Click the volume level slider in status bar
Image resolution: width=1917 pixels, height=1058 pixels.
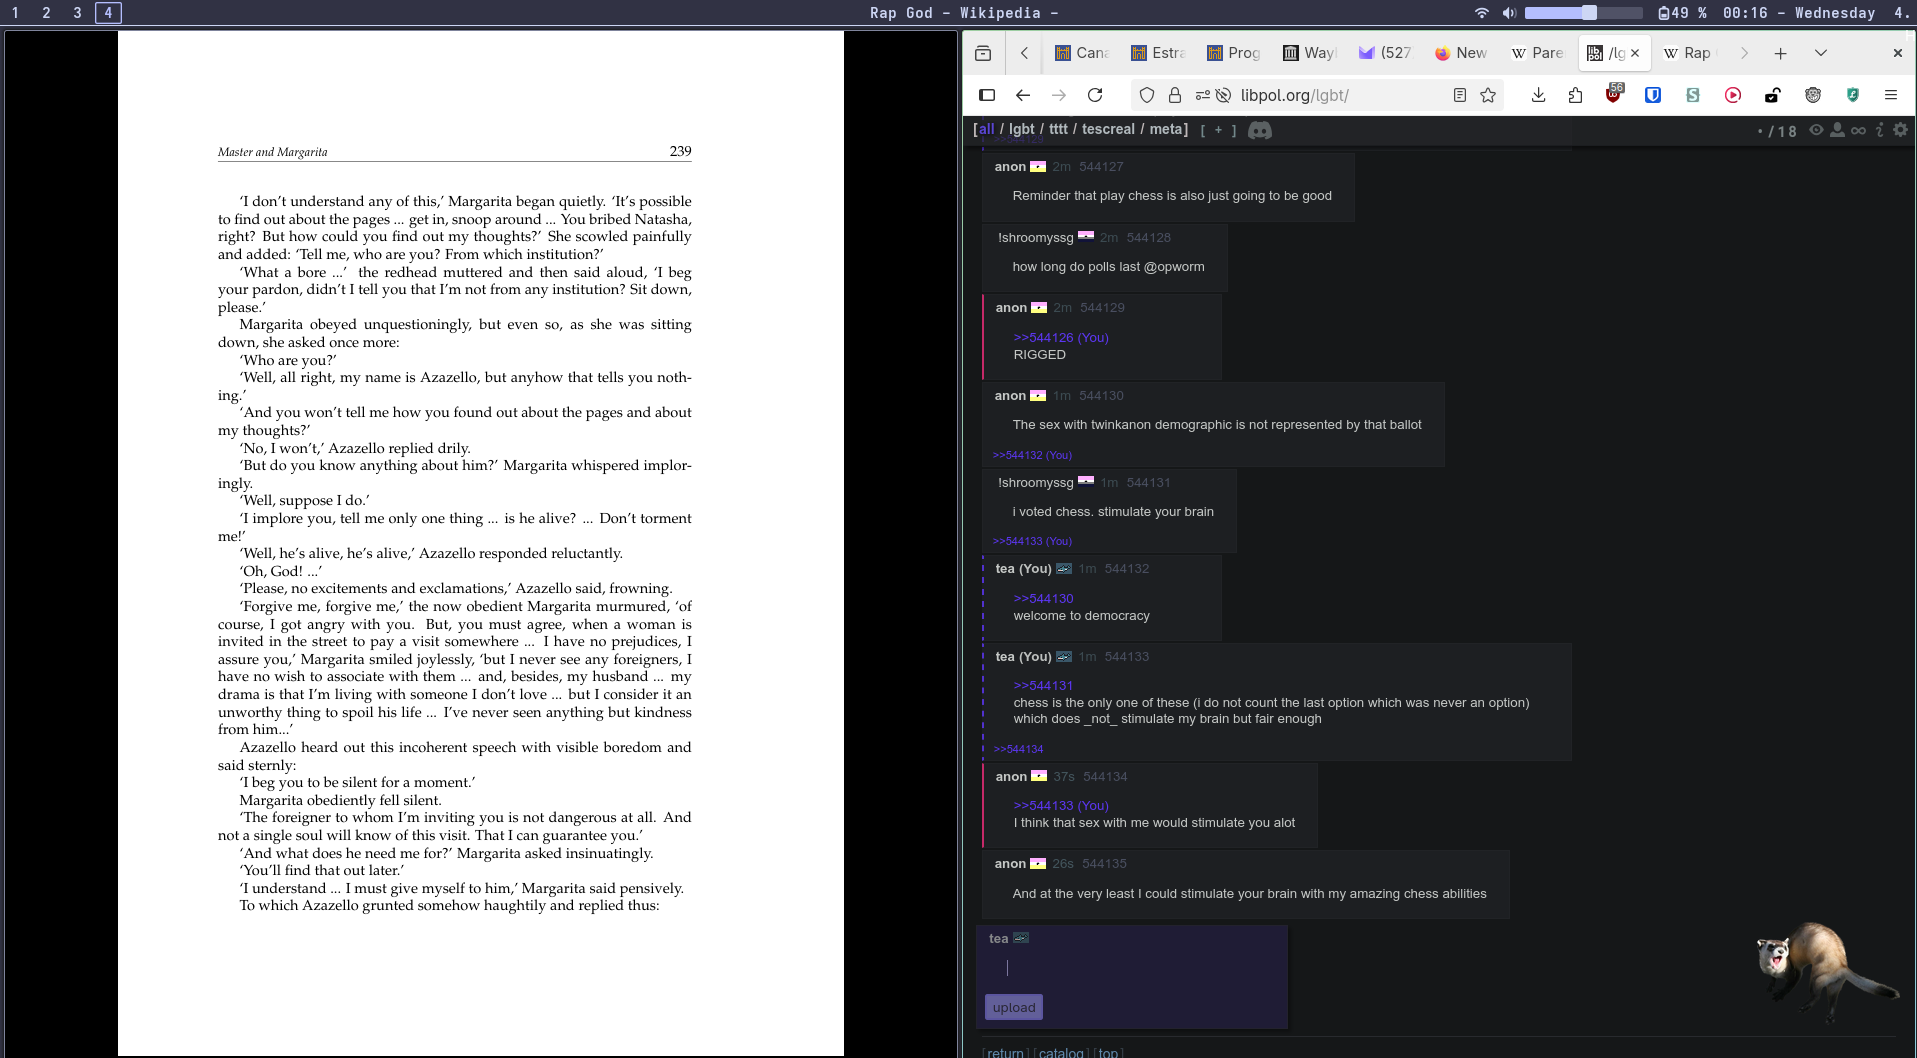click(x=1583, y=13)
